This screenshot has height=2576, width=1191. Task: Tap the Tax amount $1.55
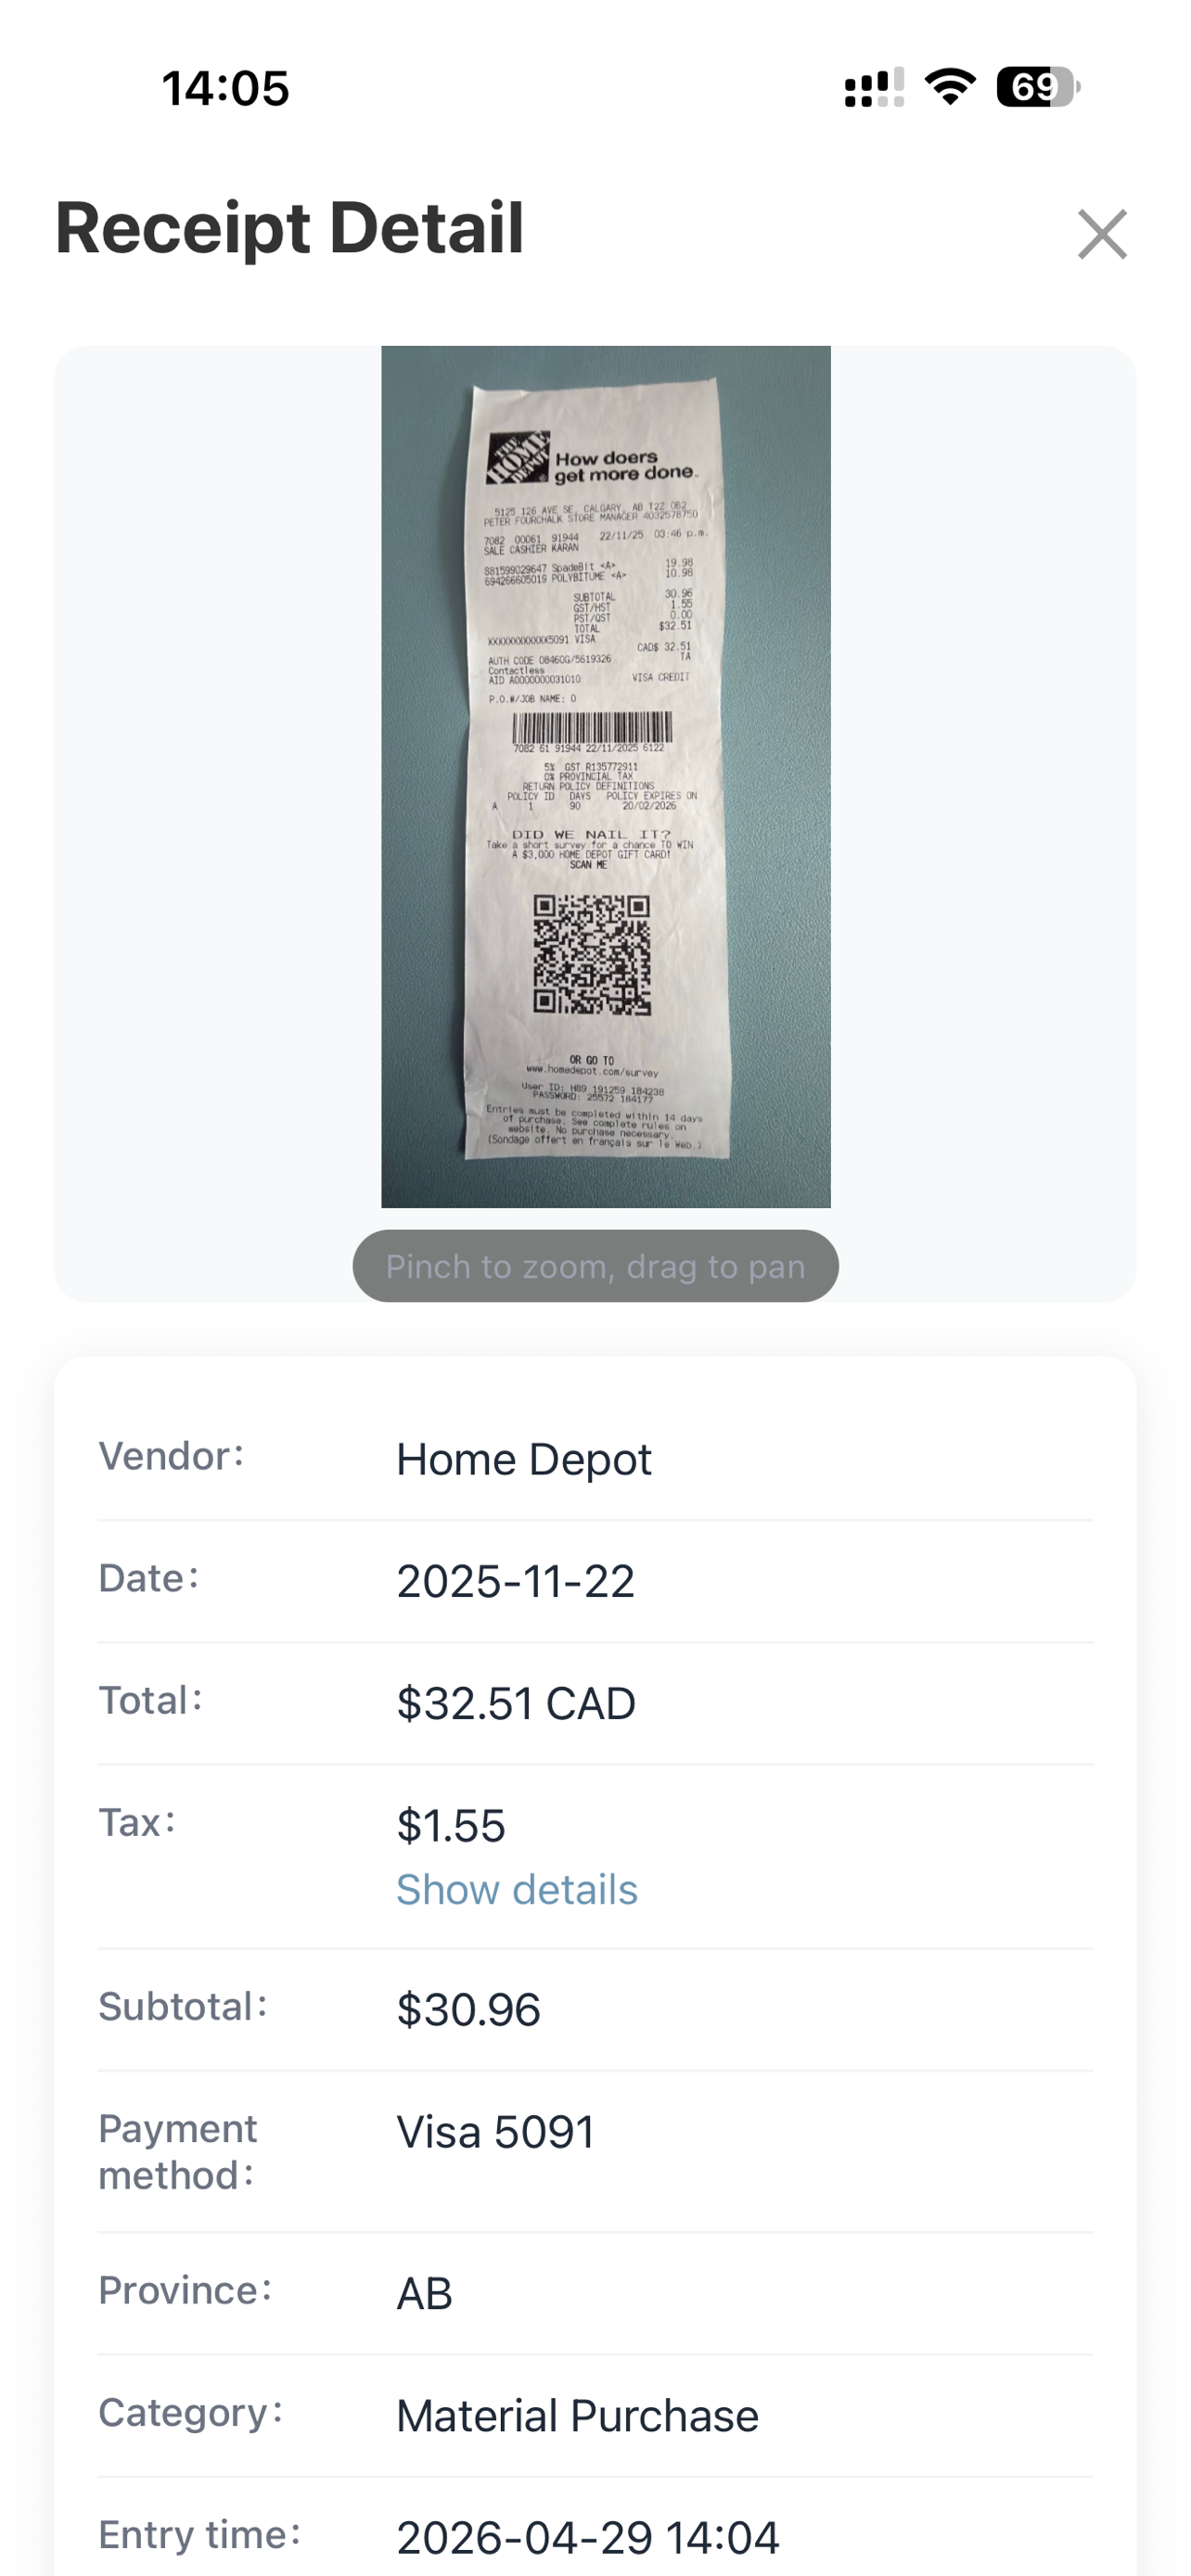click(x=451, y=1826)
